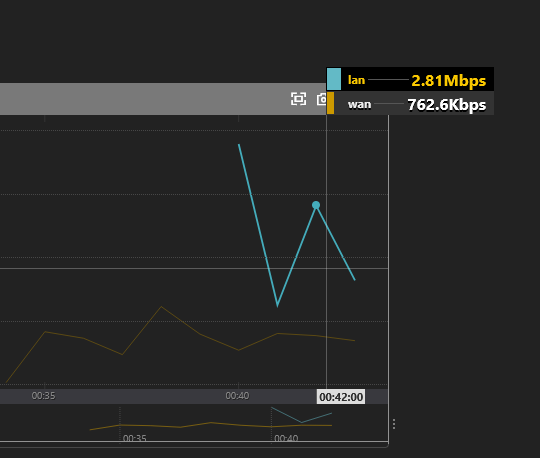Click the lan value 2.81Mbps
Viewport: 540px width, 458px height.
pos(448,81)
